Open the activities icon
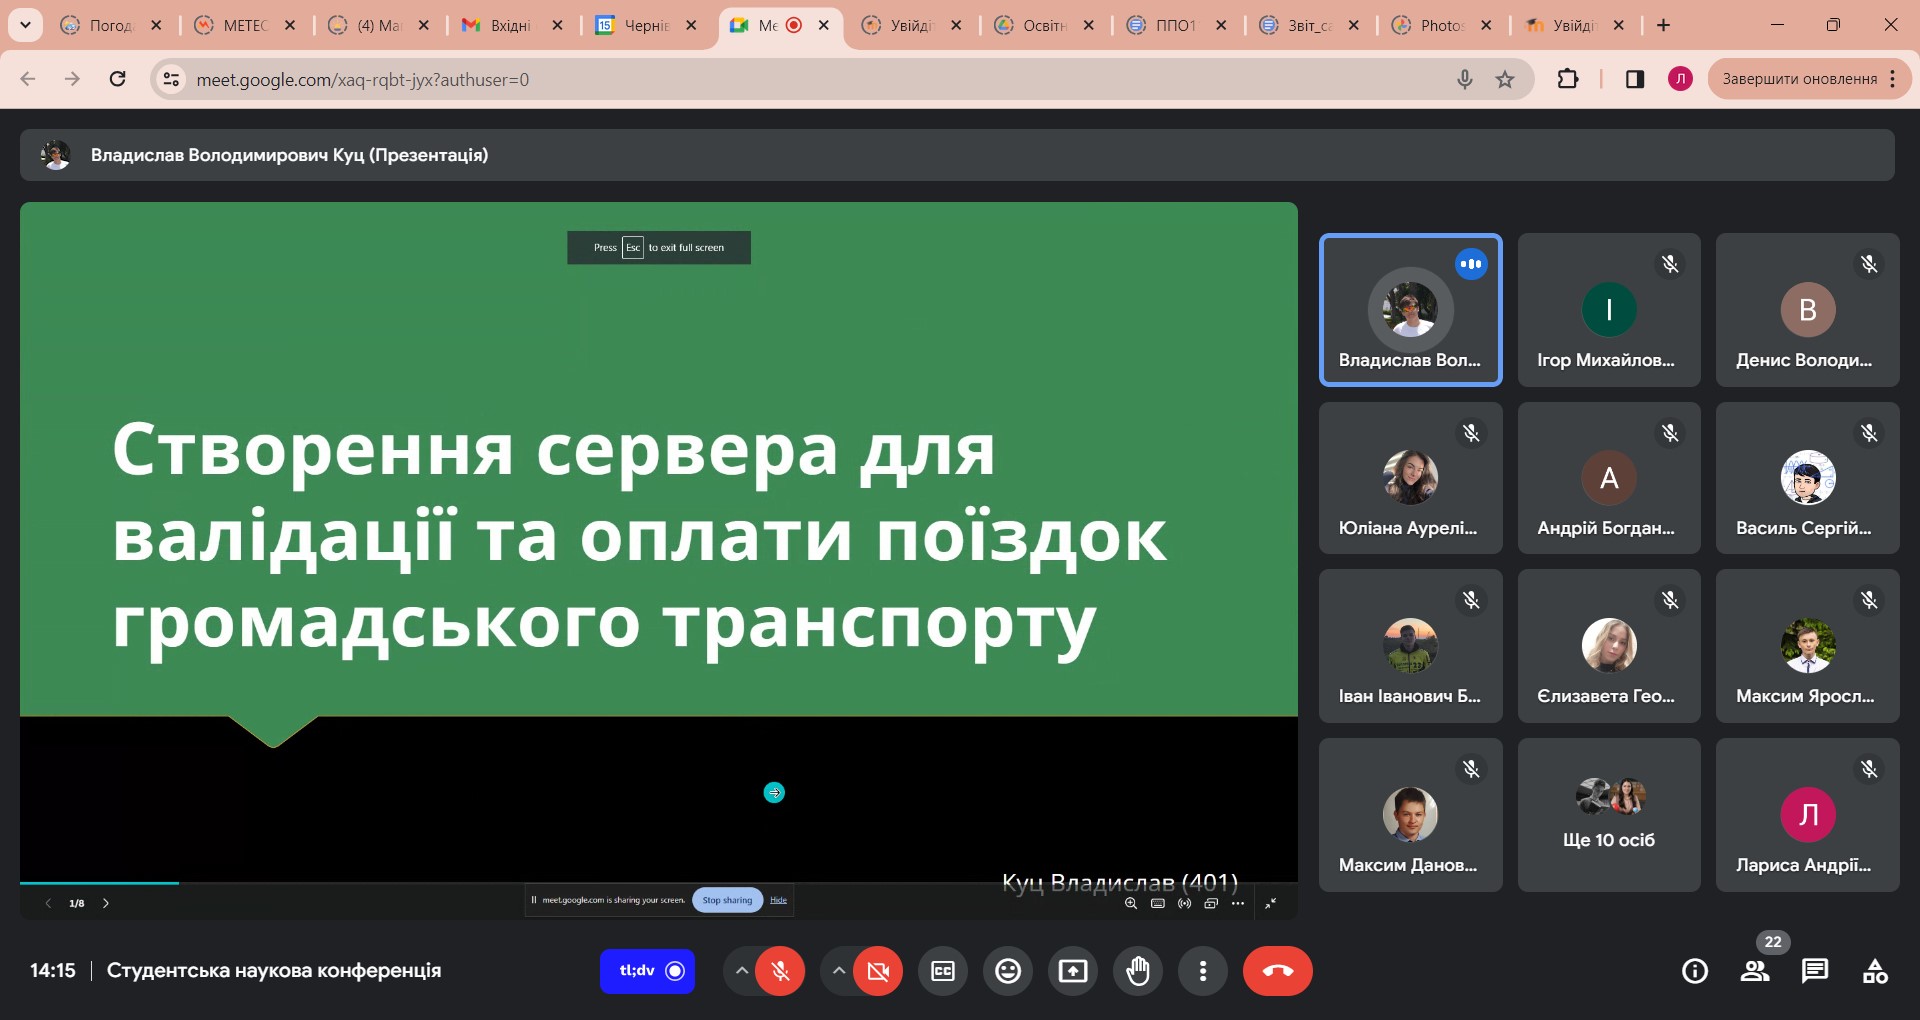The width and height of the screenshot is (1920, 1020). (1875, 971)
